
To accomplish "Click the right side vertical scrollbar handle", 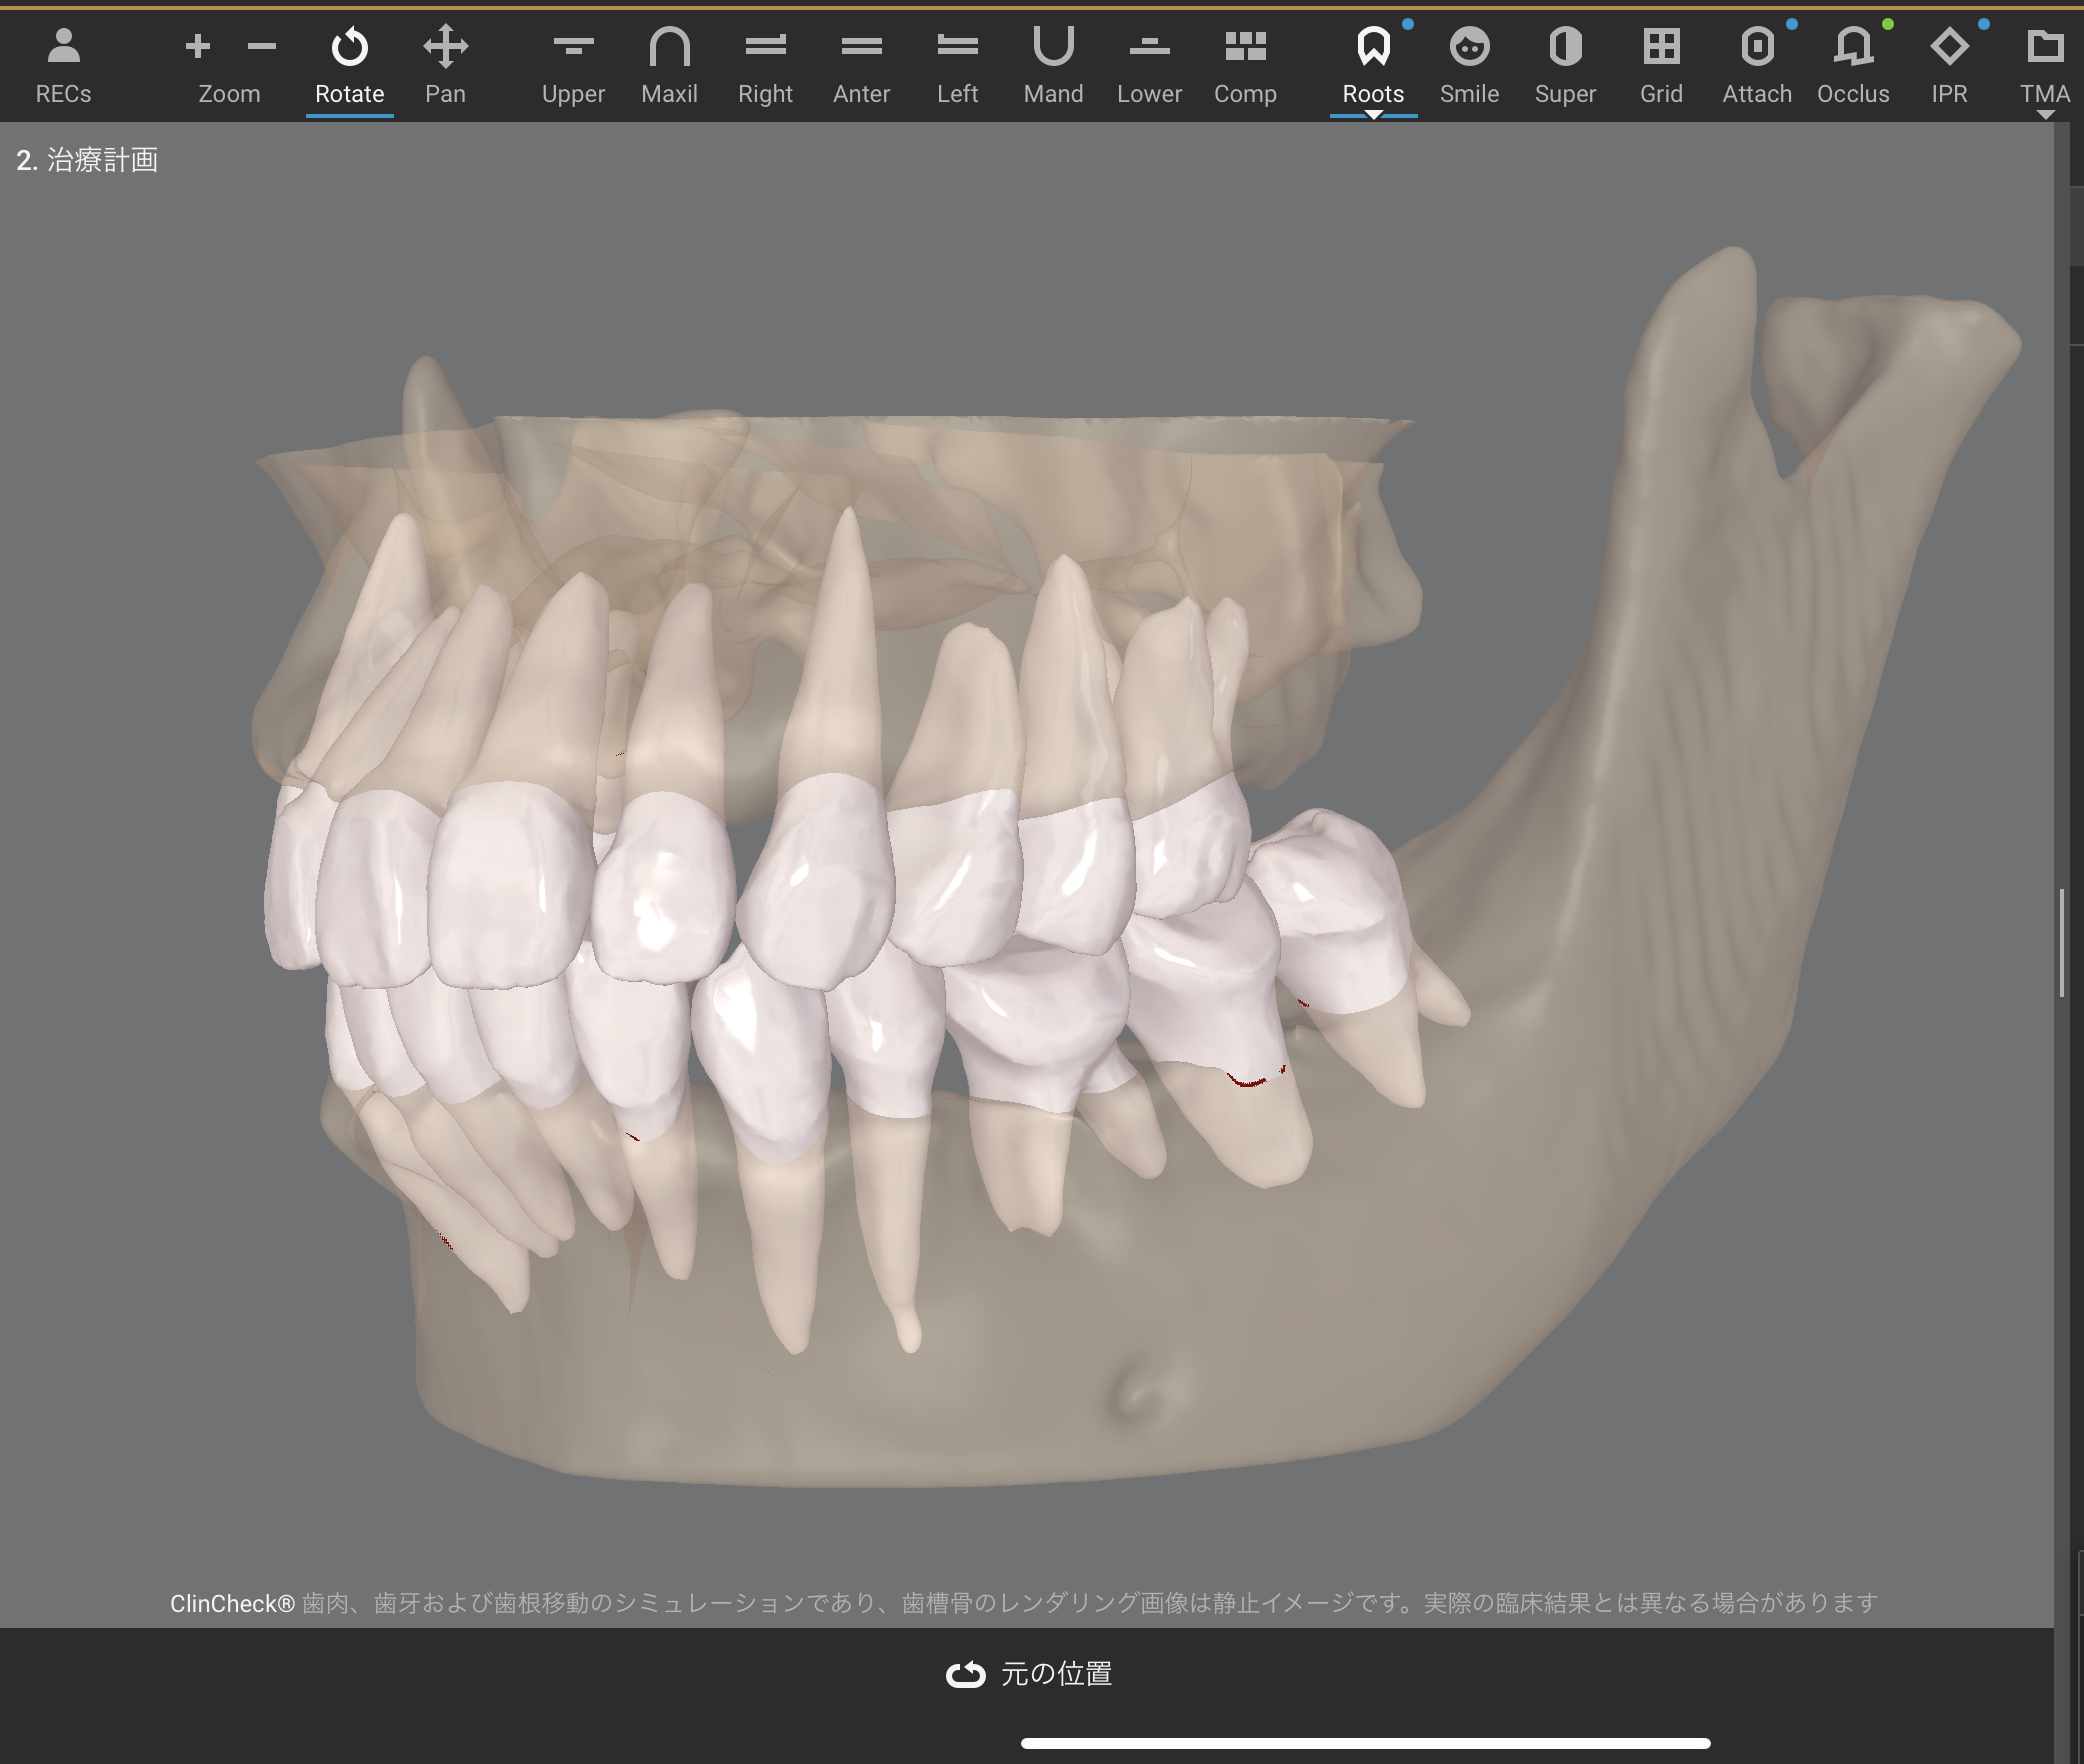I will 2062,942.
